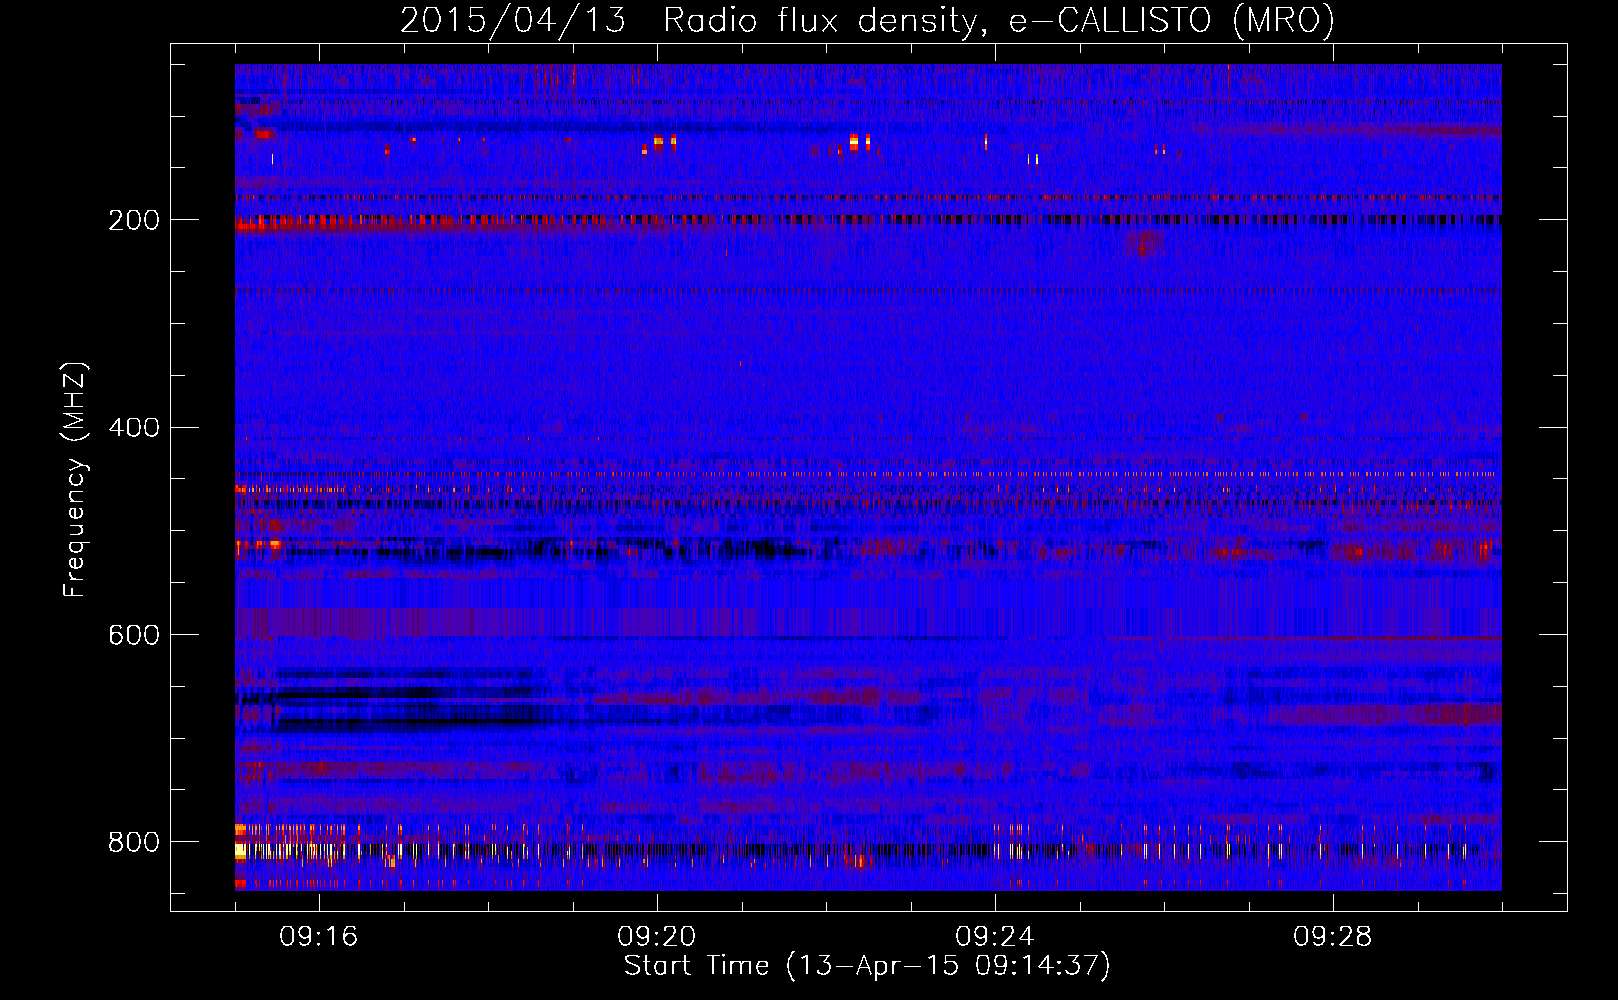The image size is (1618, 1000).
Task: Click the 400 frequency tick label
Action: click(x=134, y=428)
